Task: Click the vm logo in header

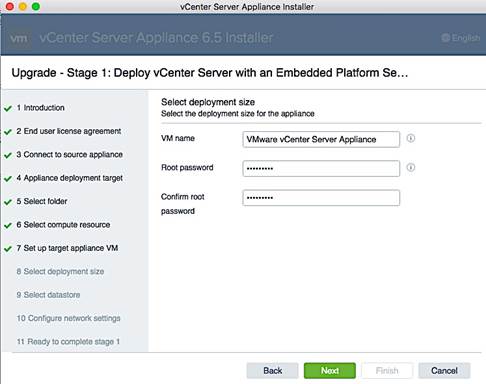Action: [19, 38]
